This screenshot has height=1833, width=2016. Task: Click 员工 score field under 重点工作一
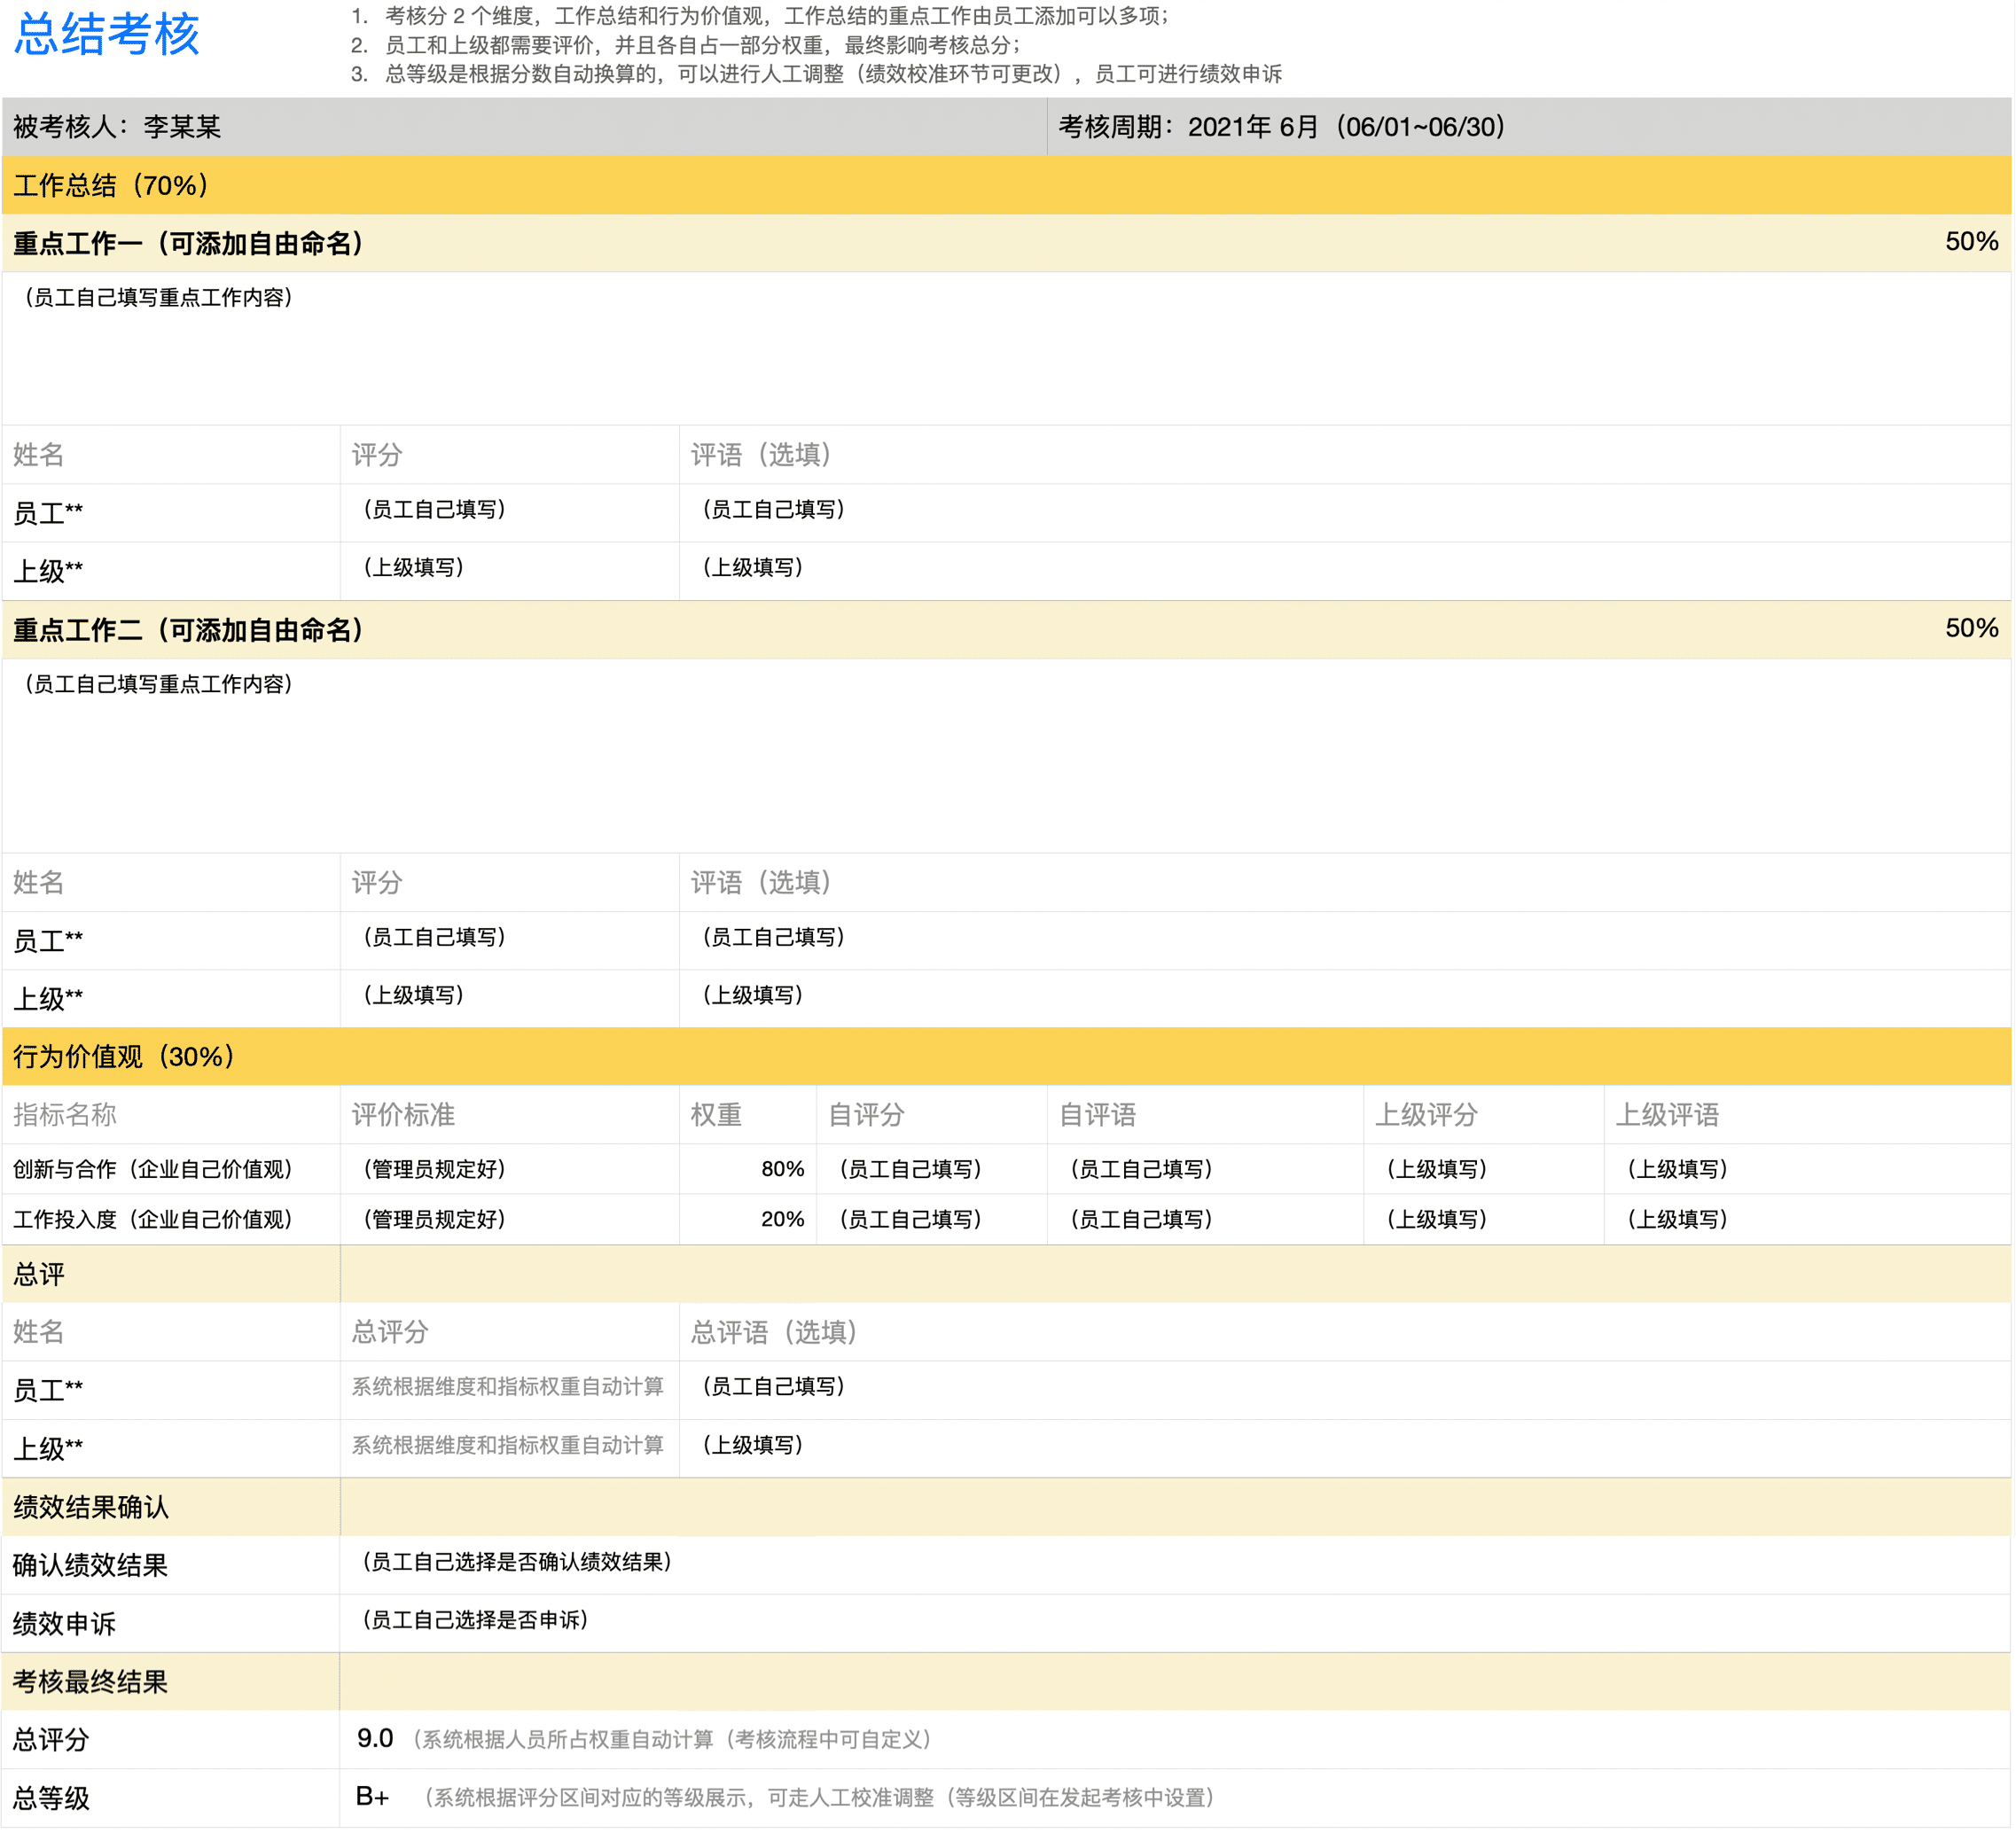tap(510, 513)
